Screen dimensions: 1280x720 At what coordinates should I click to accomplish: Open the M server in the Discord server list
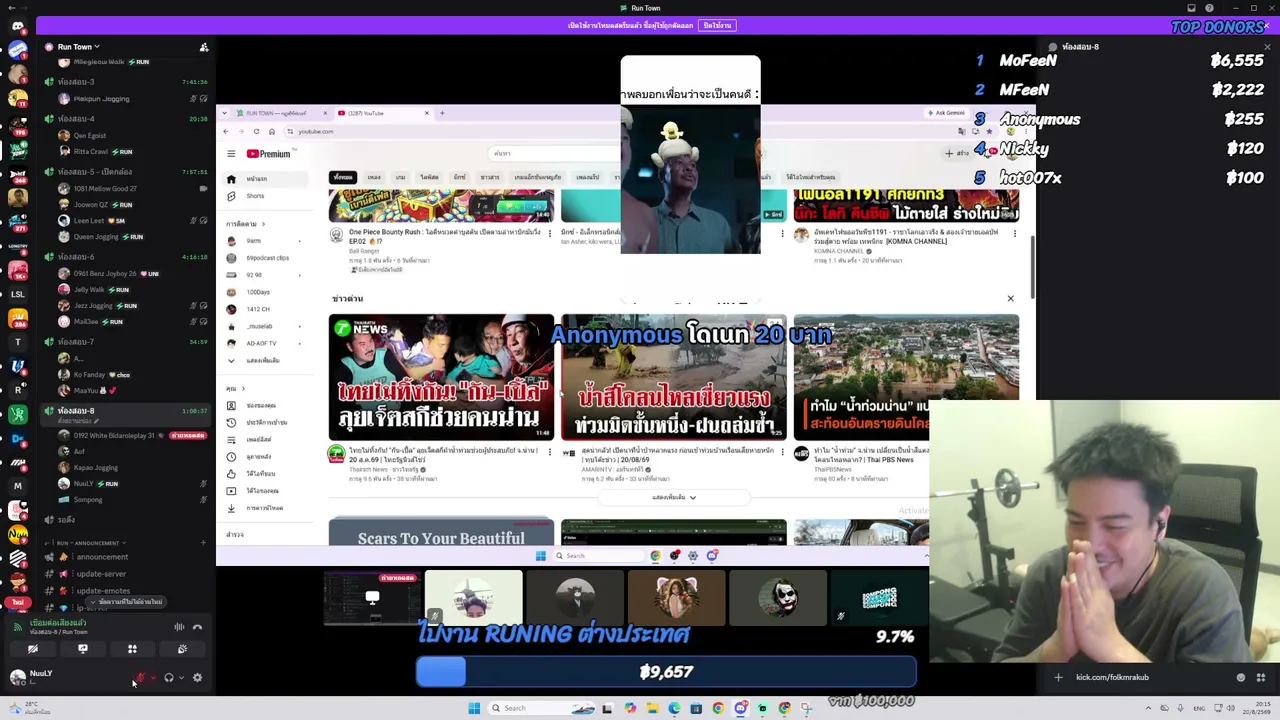(17, 486)
